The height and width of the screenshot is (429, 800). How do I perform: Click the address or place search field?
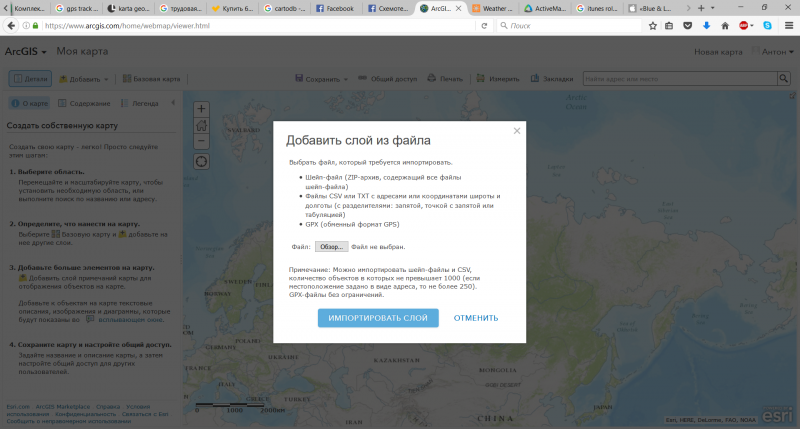point(680,78)
